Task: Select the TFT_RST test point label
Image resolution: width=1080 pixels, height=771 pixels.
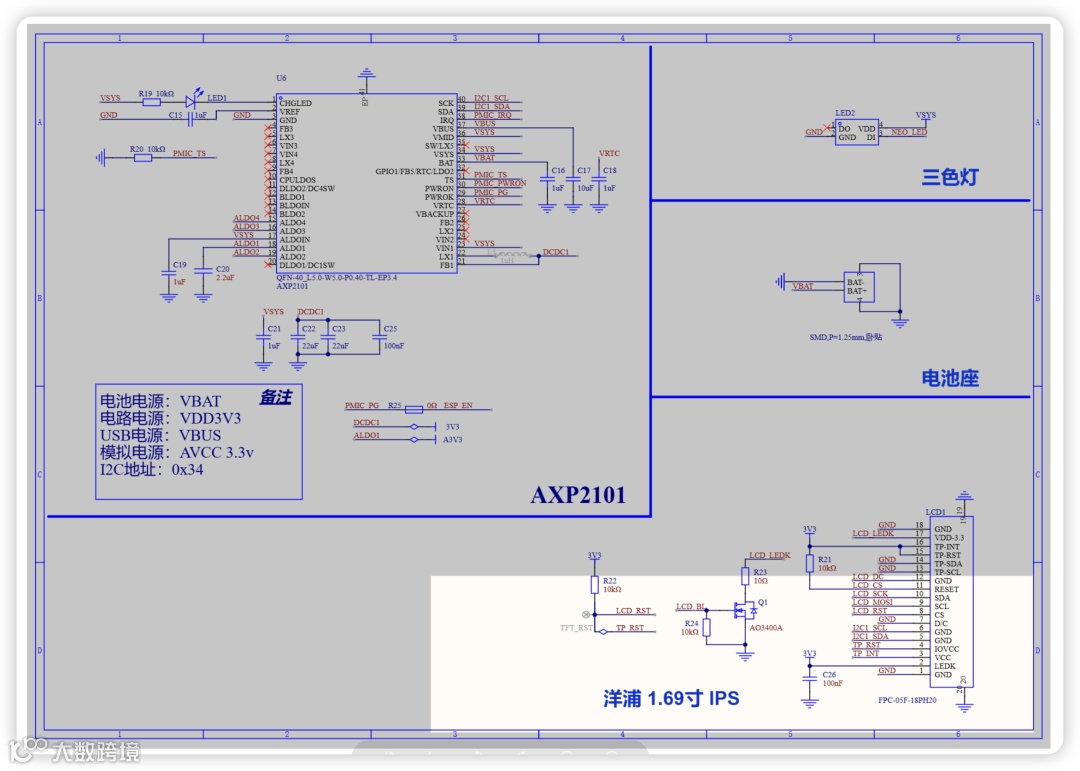Action: pyautogui.click(x=576, y=628)
